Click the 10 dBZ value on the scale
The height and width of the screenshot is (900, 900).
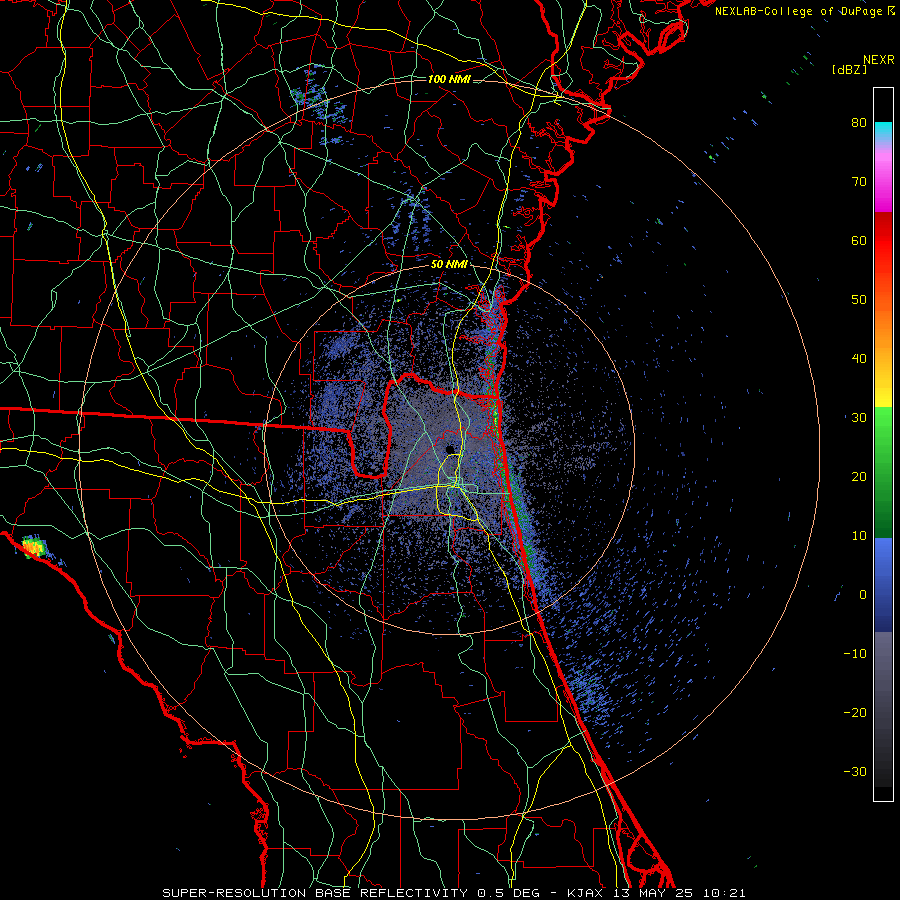pos(859,536)
